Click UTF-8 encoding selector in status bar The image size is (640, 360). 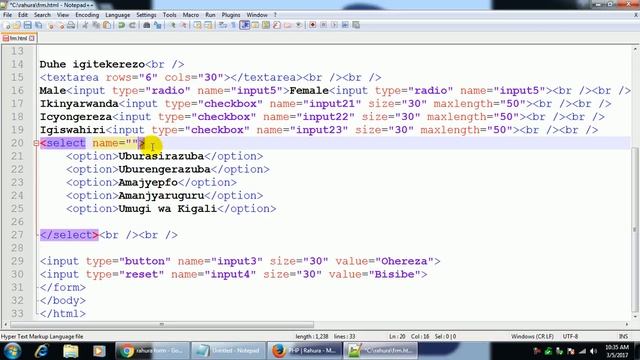point(570,336)
